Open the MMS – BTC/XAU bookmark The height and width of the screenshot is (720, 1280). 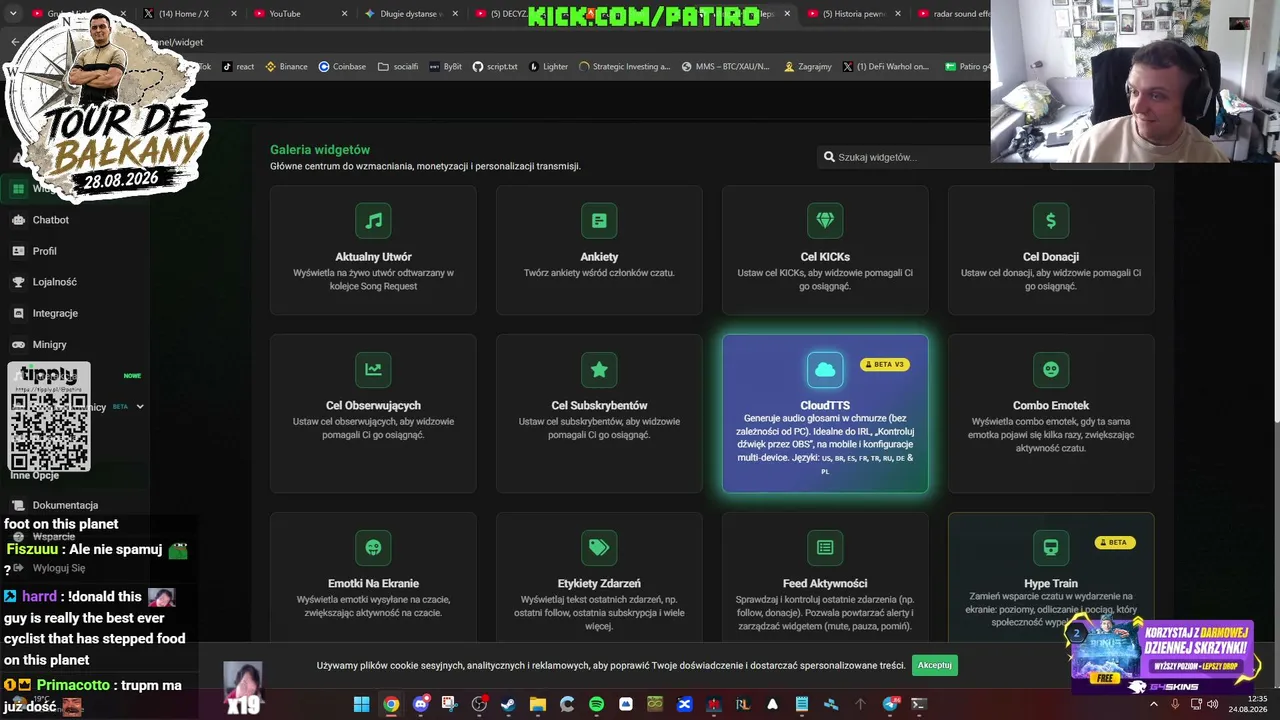click(725, 67)
